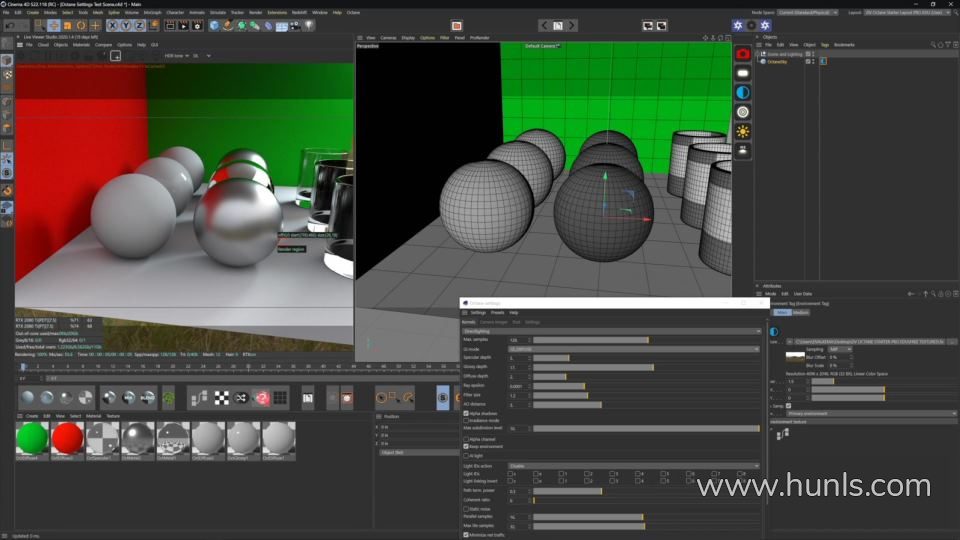The height and width of the screenshot is (540, 960).
Task: Select the green diffuse material thumbnail
Action: coord(32,438)
